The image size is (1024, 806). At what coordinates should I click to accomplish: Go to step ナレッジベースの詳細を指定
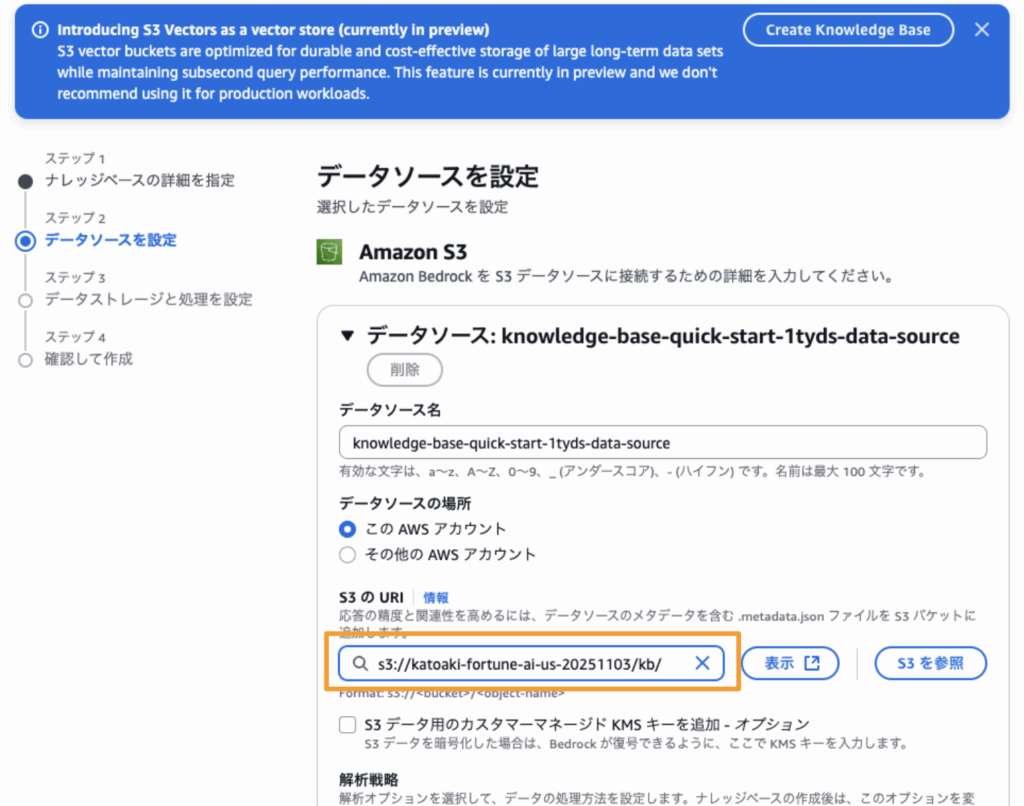tap(140, 181)
